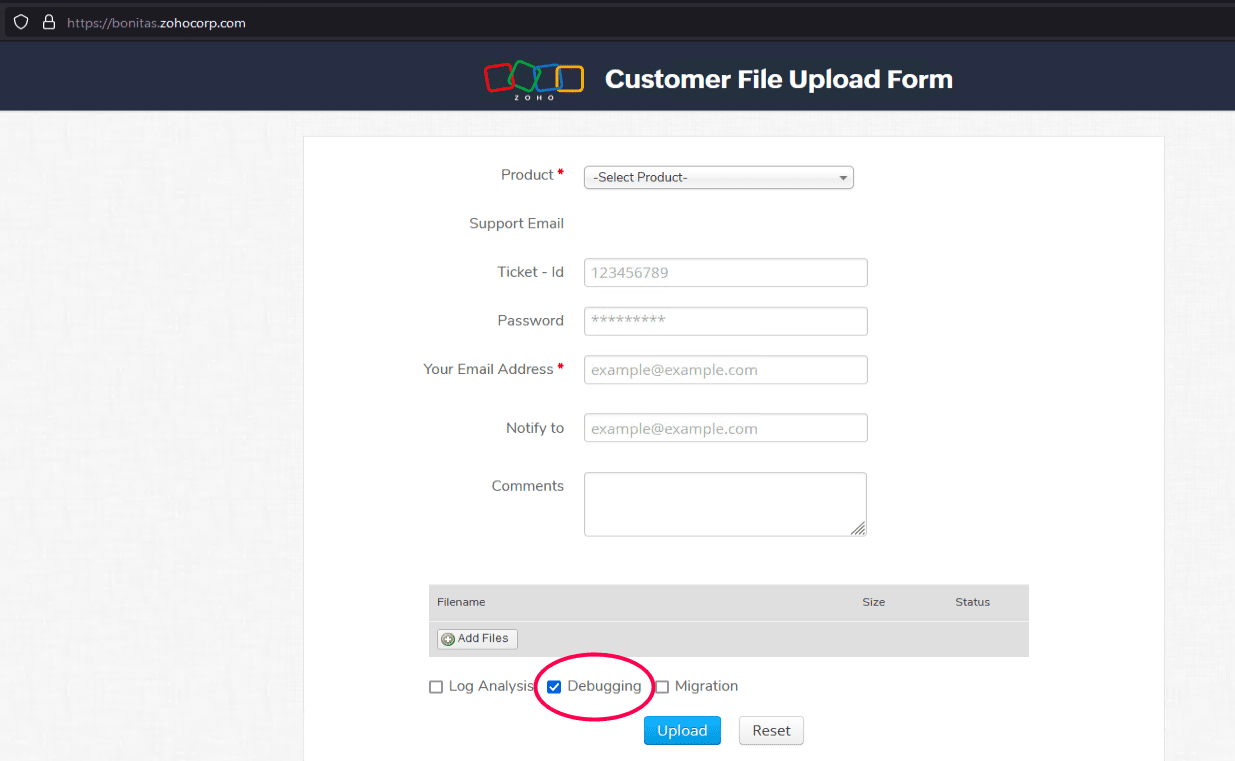Click the Upload button

click(x=682, y=731)
